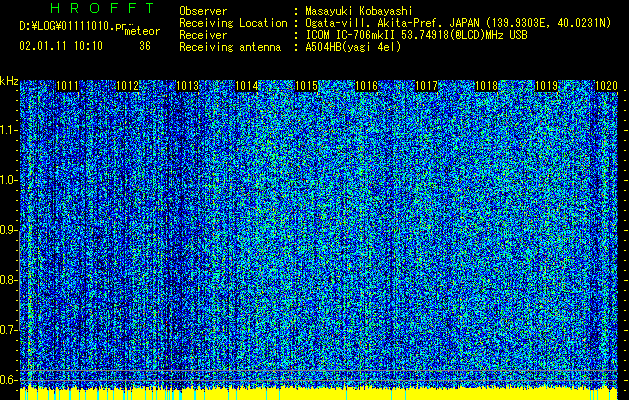Click the Receiving Location label
Image resolution: width=629 pixels, height=400 pixels.
pyautogui.click(x=233, y=23)
